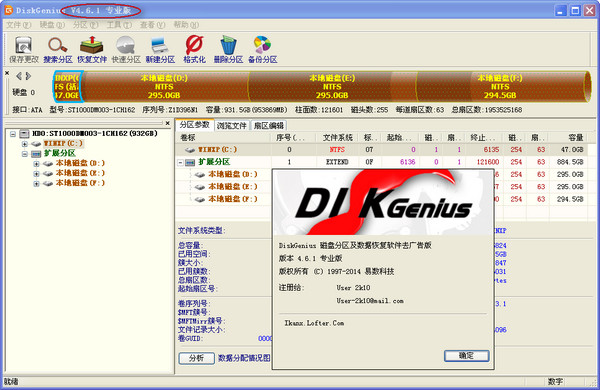Expand the WINXP (C:) tree node
This screenshot has width=600, height=390.
pos(24,144)
